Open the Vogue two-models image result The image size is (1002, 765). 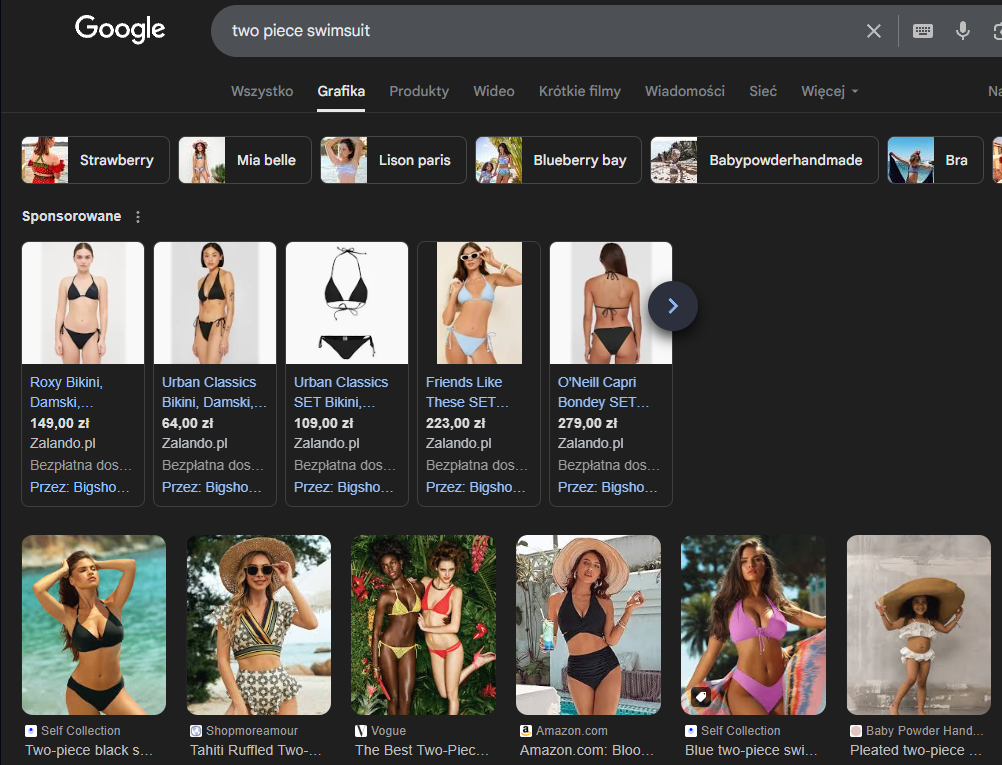tap(423, 624)
